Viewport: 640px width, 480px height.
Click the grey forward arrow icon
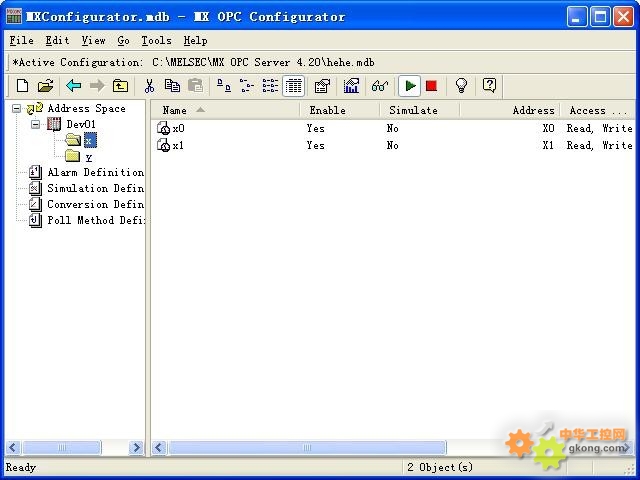pyautogui.click(x=97, y=86)
